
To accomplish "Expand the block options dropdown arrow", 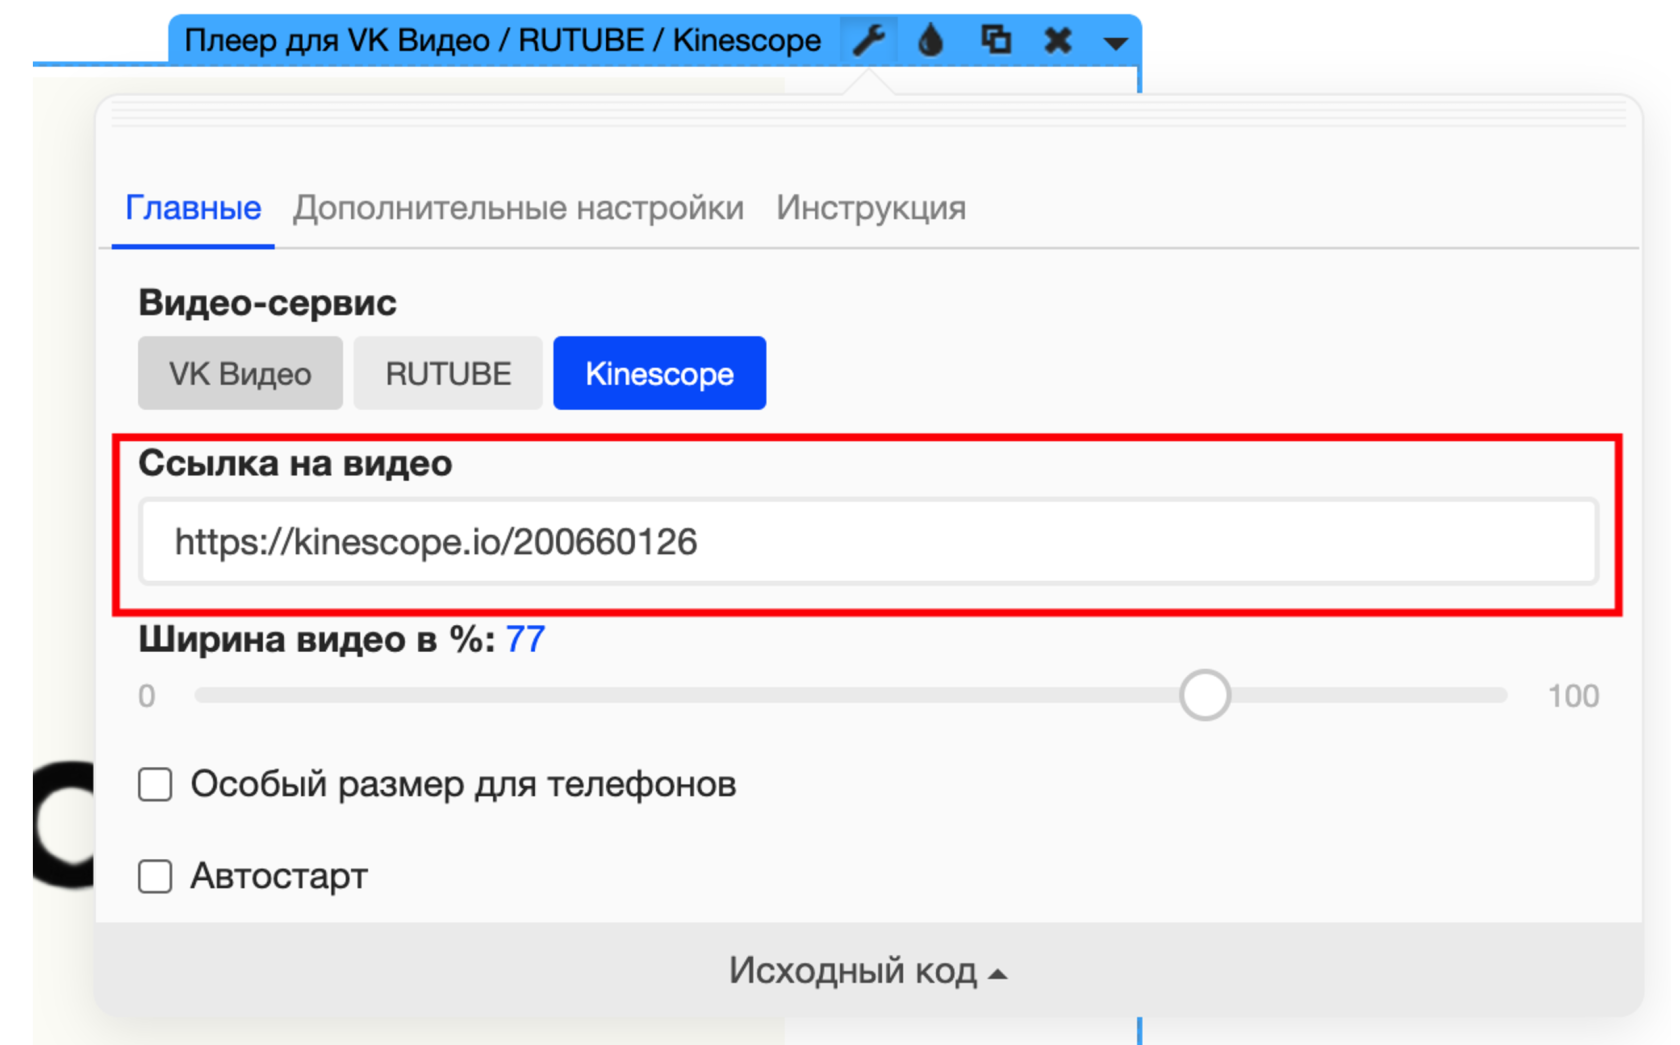I will point(1116,43).
